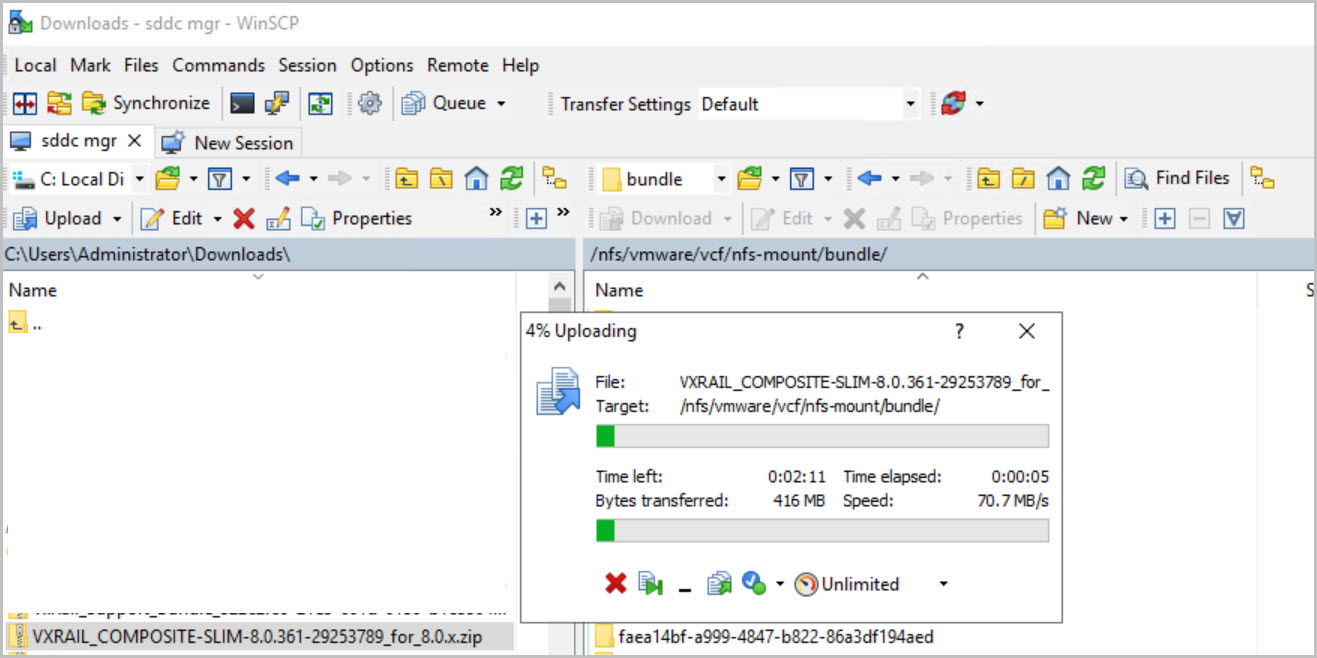1317x658 pixels.
Task: Click the Keep Remote Directory Up To Date icon
Action: (x=320, y=103)
